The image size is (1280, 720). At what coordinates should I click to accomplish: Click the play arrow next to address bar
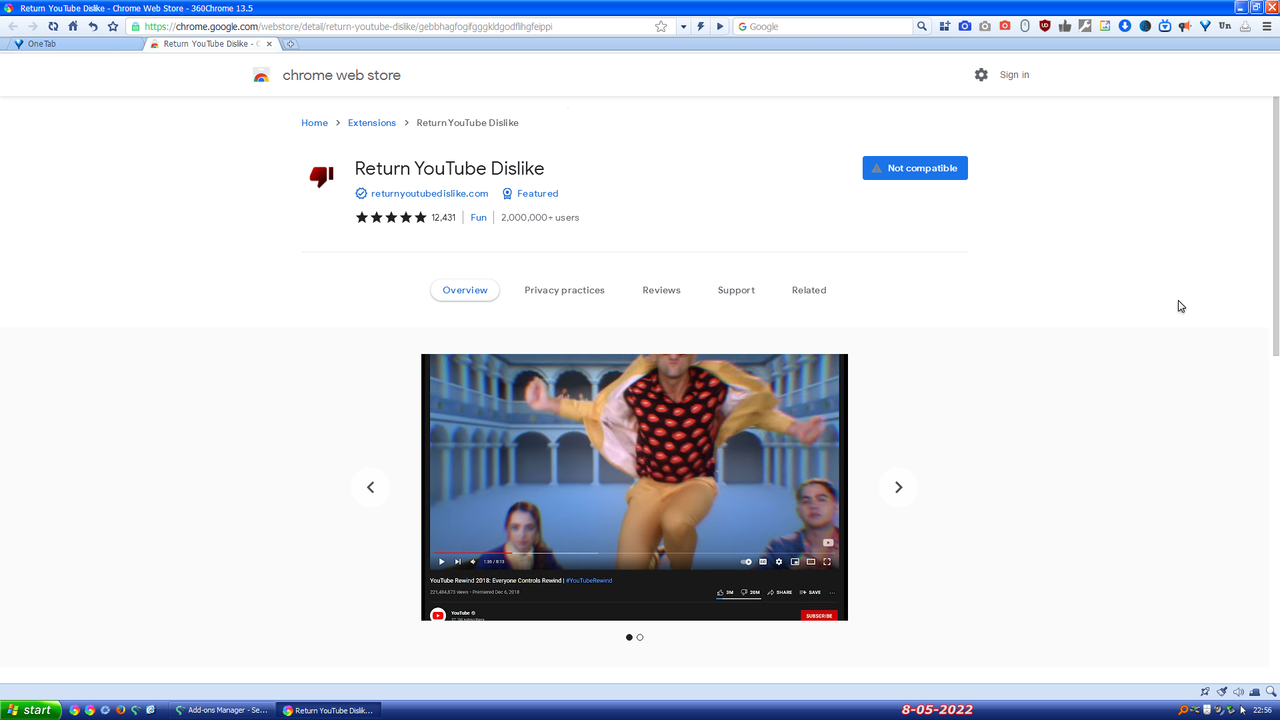pos(719,27)
